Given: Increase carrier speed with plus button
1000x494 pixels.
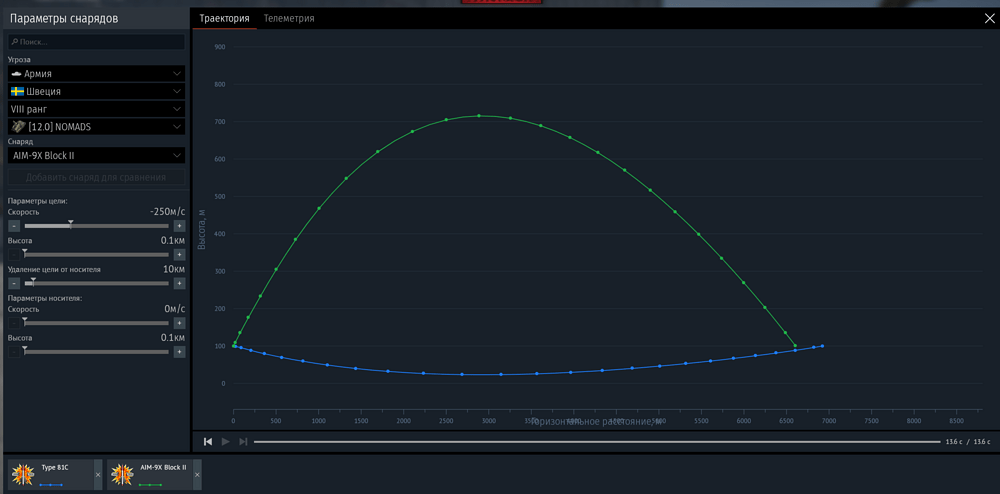Looking at the screenshot, I should coord(179,323).
